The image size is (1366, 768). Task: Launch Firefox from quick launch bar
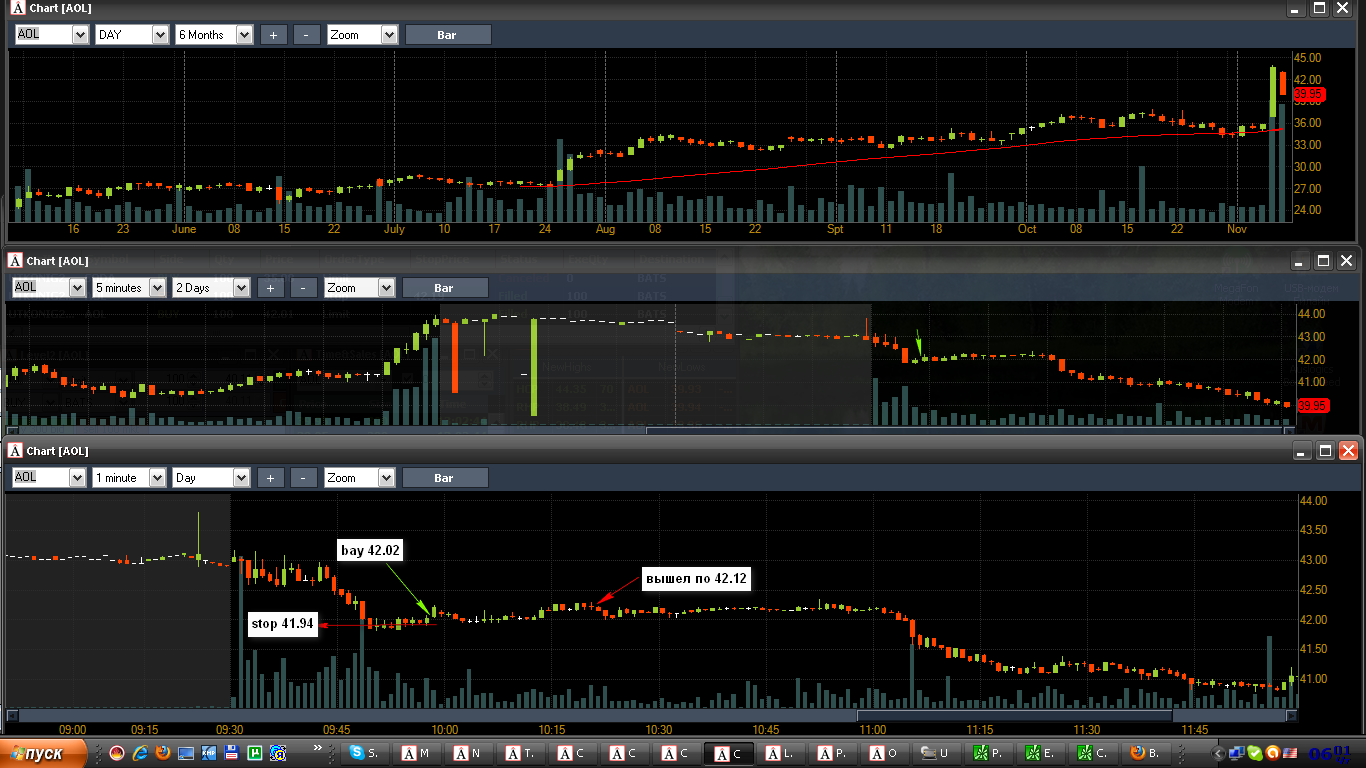tap(163, 753)
